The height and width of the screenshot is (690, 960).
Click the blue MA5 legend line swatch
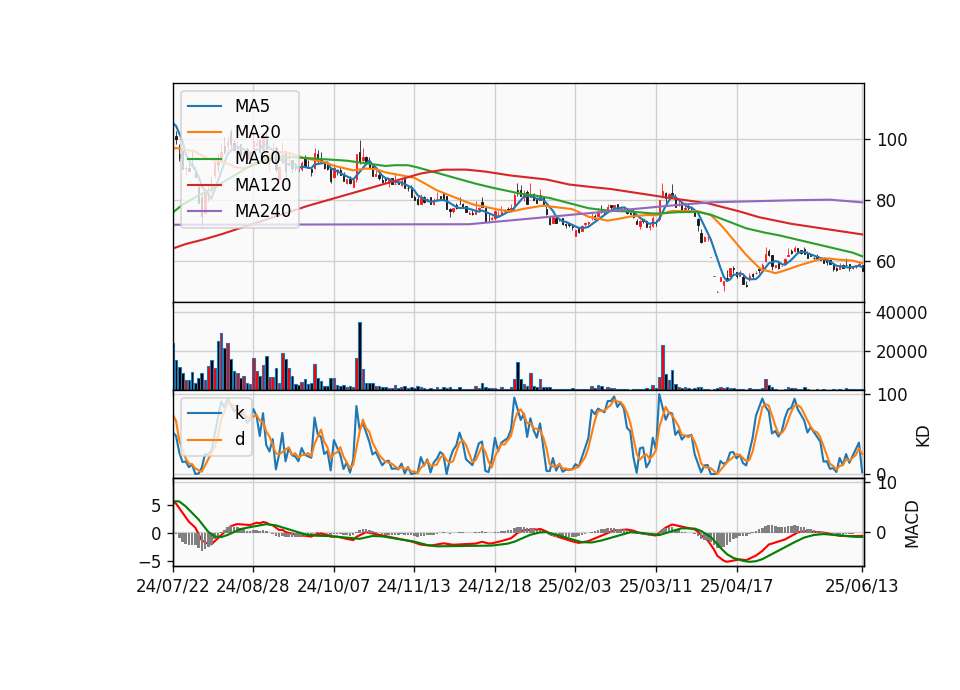coord(204,107)
